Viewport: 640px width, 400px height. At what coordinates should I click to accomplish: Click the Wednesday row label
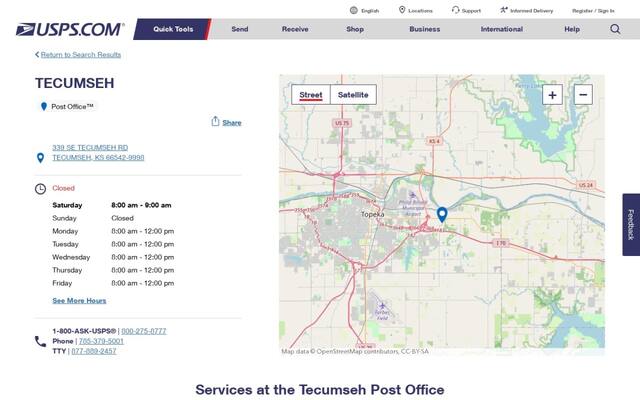click(x=71, y=257)
